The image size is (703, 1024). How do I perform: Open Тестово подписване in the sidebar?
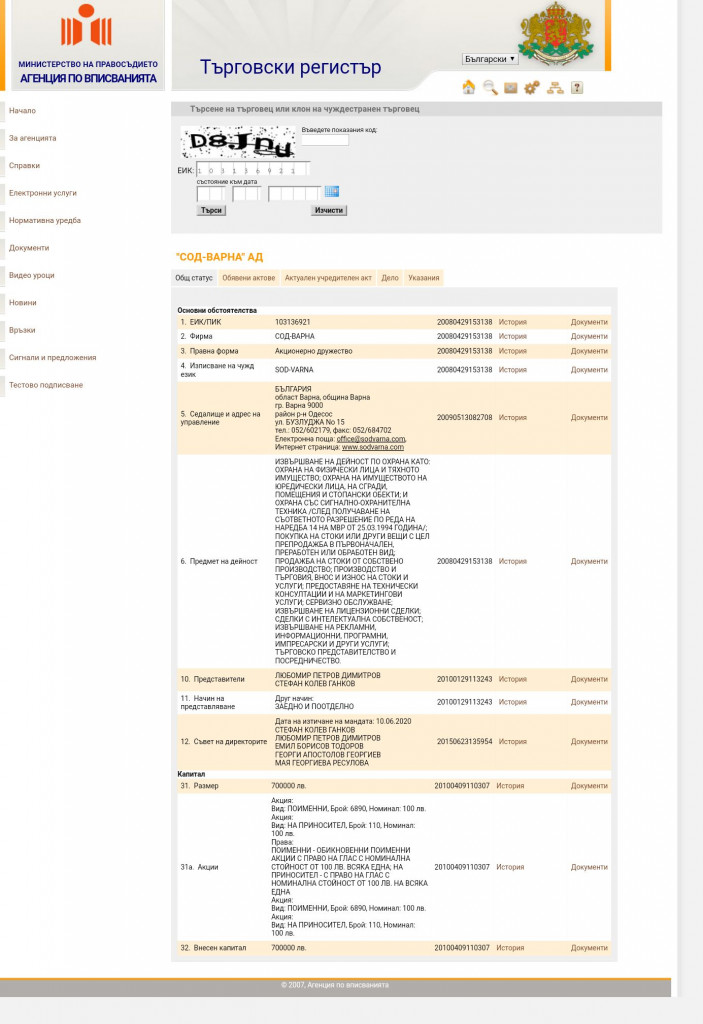(46, 385)
